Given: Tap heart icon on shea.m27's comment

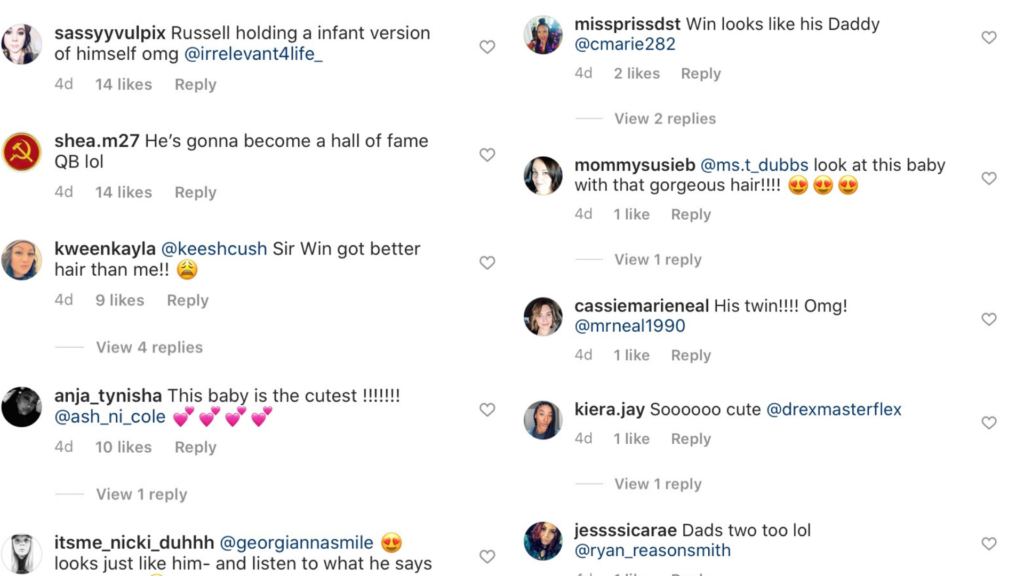Looking at the screenshot, I should coord(487,155).
